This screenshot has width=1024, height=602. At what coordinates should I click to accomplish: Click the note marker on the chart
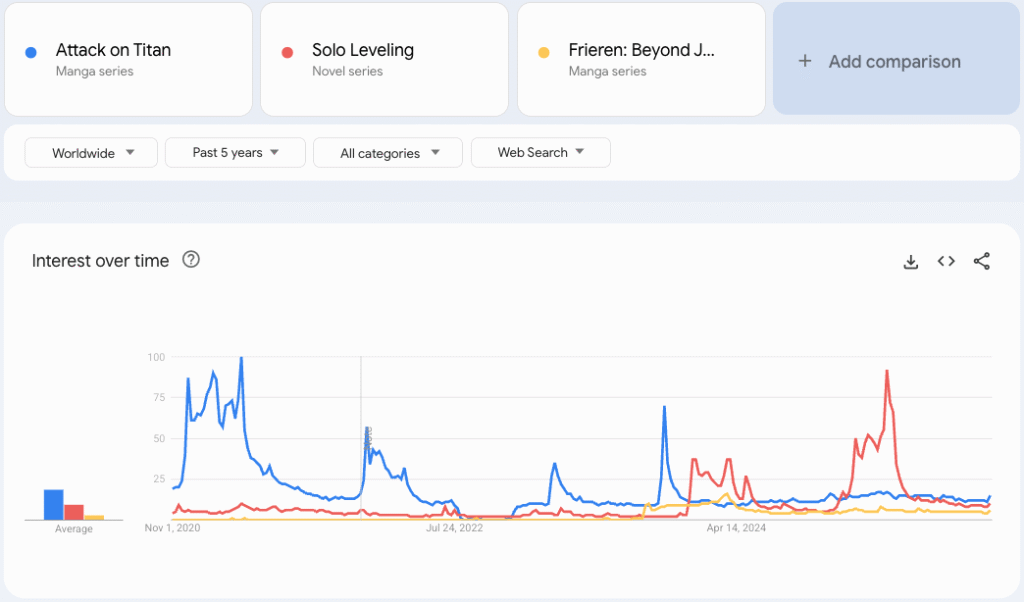coord(367,436)
